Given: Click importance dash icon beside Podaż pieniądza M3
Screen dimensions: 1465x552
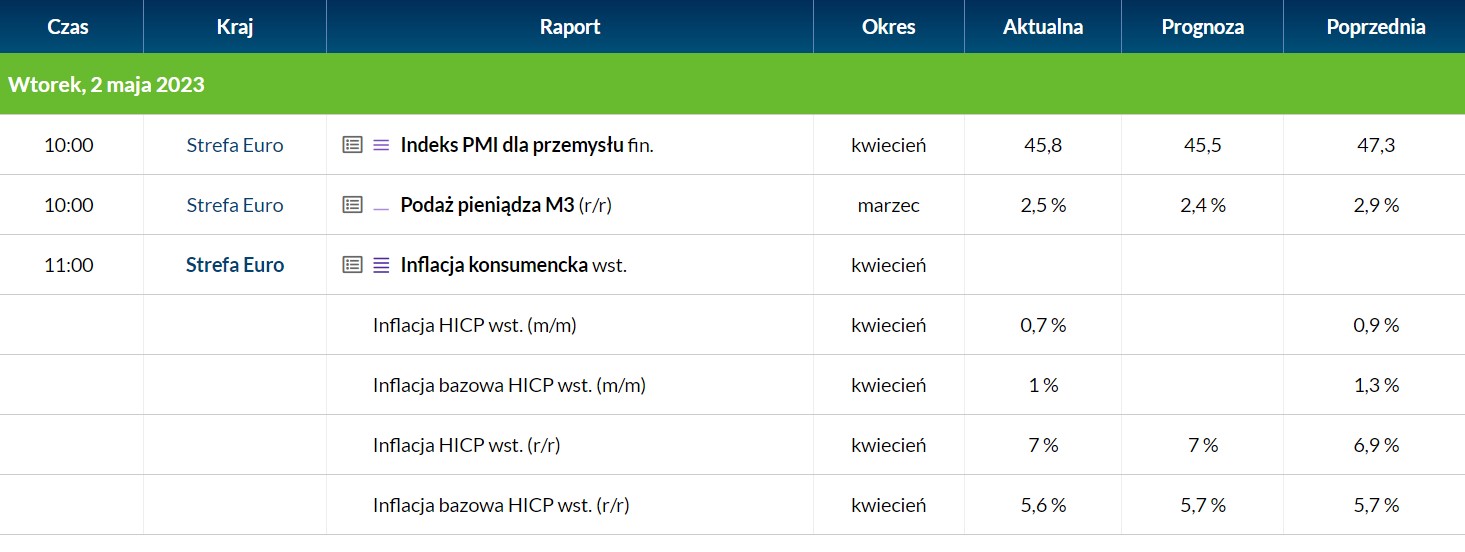Looking at the screenshot, I should pos(381,208).
